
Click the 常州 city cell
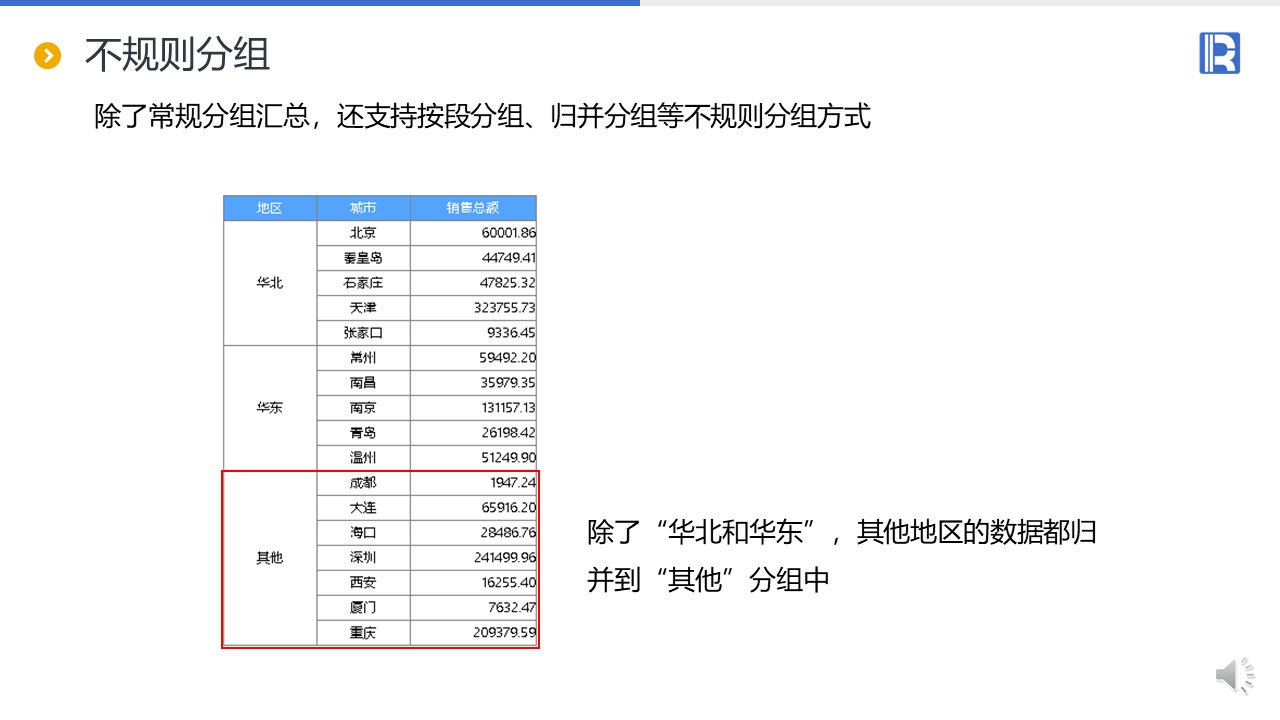(363, 358)
